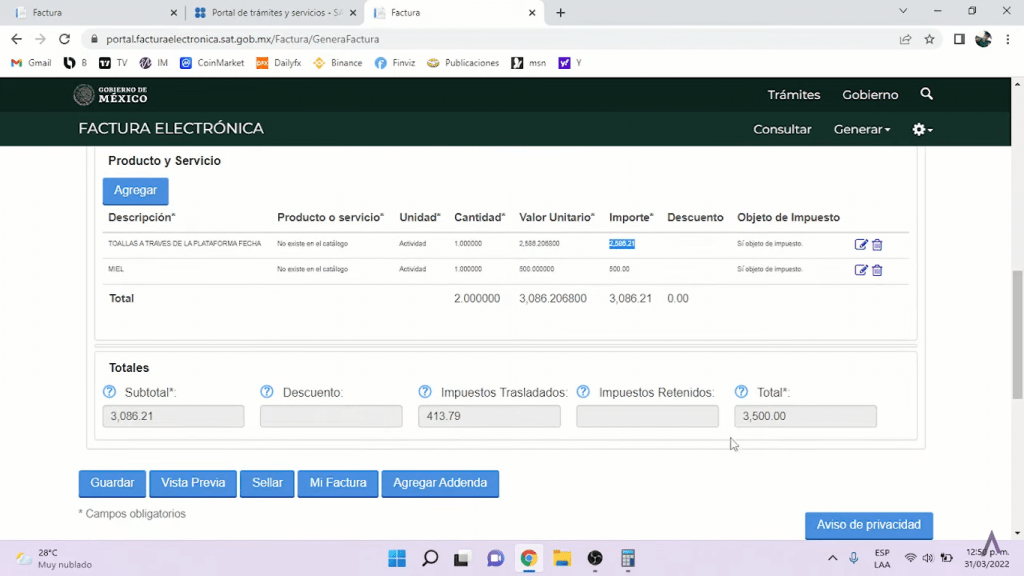The width and height of the screenshot is (1024, 576).
Task: Open help icon next to Impuestos Trasladados
Action: pyautogui.click(x=425, y=392)
